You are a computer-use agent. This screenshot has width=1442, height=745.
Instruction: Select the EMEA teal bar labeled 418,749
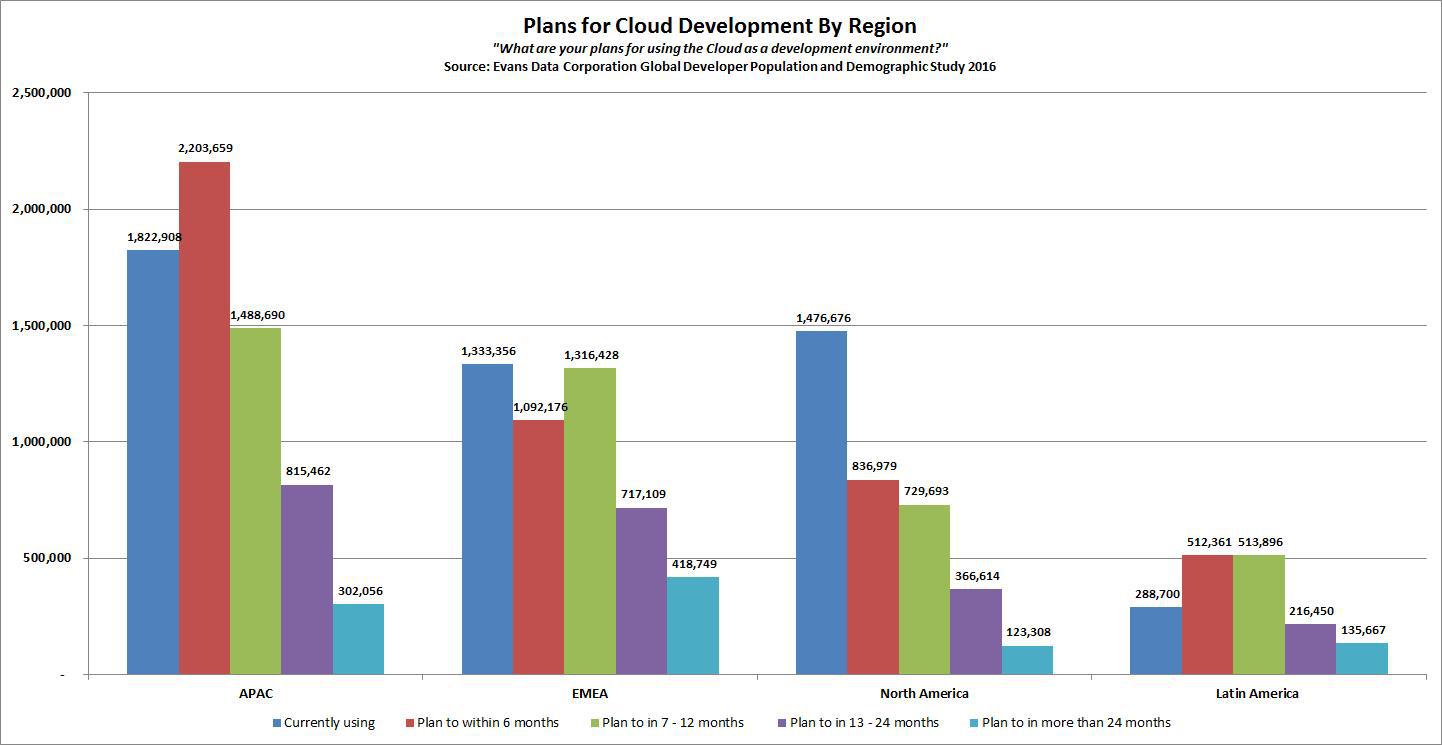coord(693,626)
